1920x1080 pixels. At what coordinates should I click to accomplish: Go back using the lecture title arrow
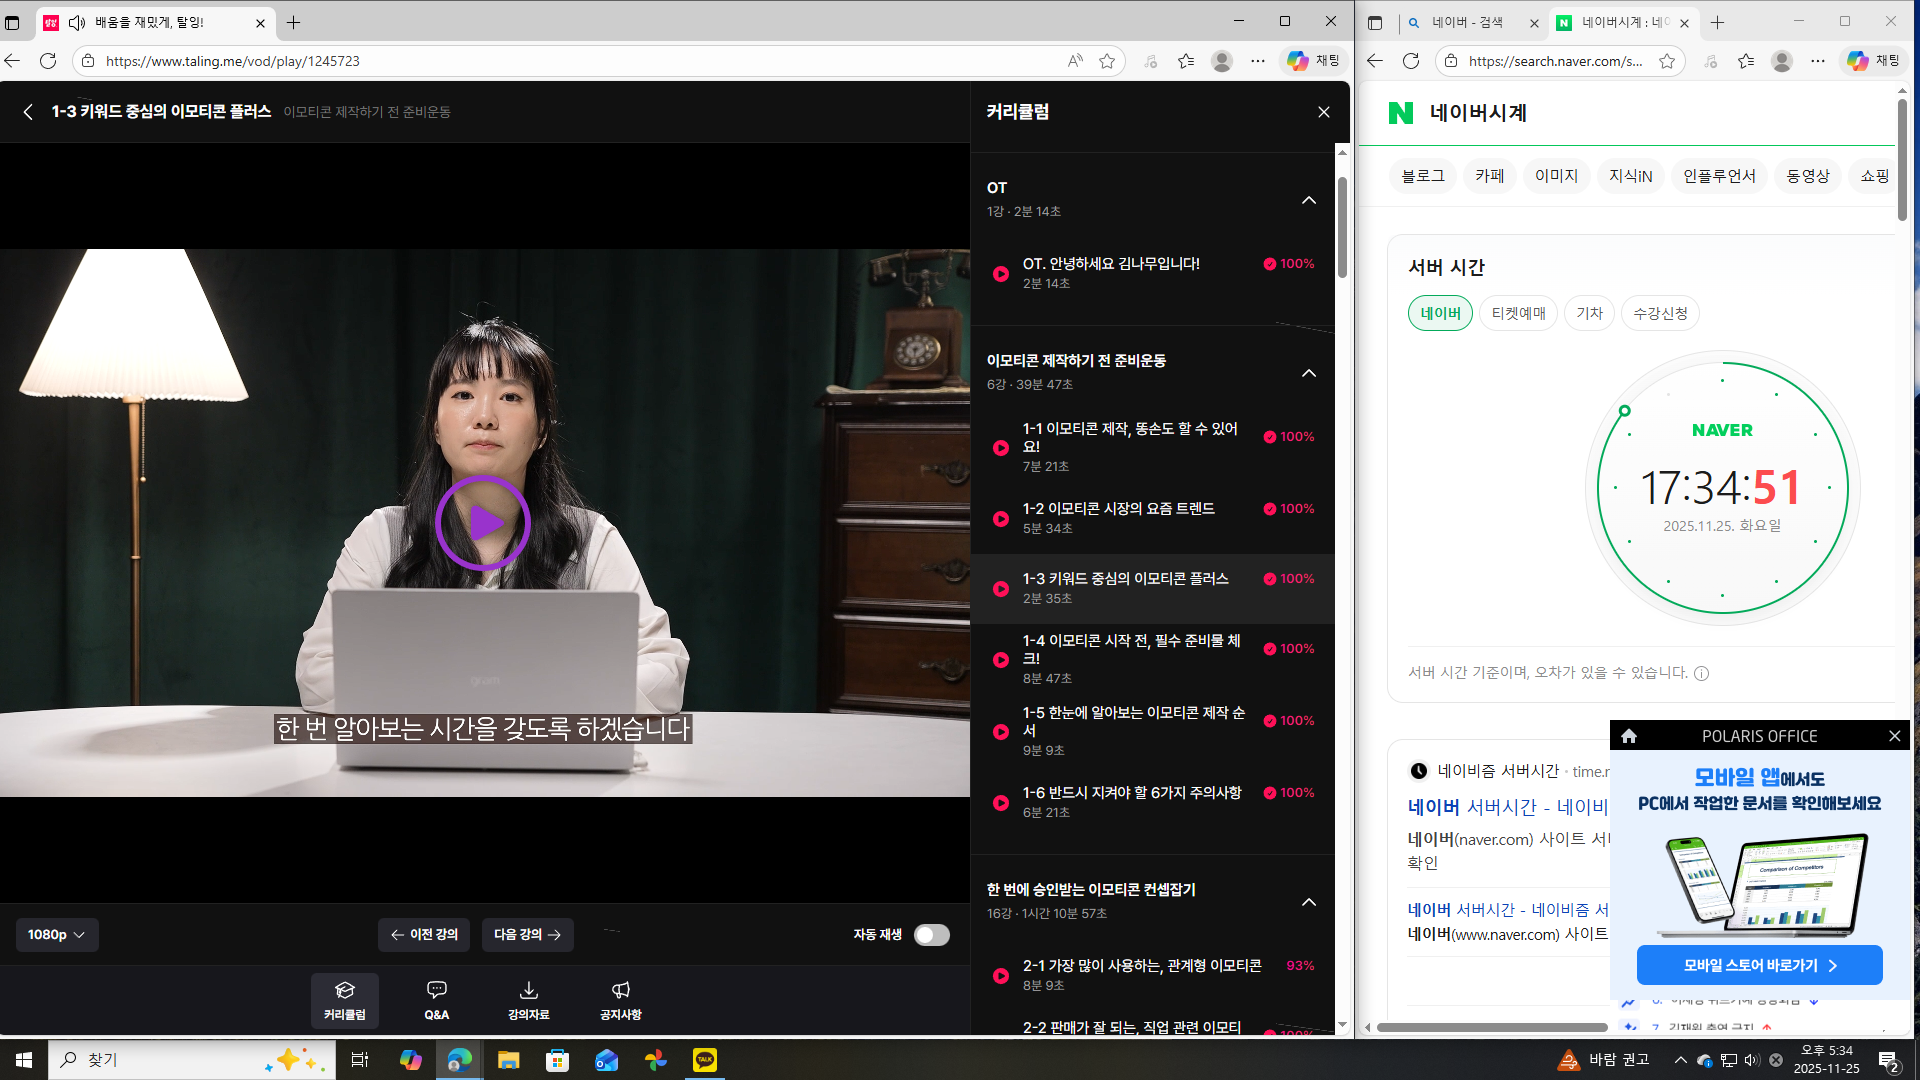pos(28,112)
